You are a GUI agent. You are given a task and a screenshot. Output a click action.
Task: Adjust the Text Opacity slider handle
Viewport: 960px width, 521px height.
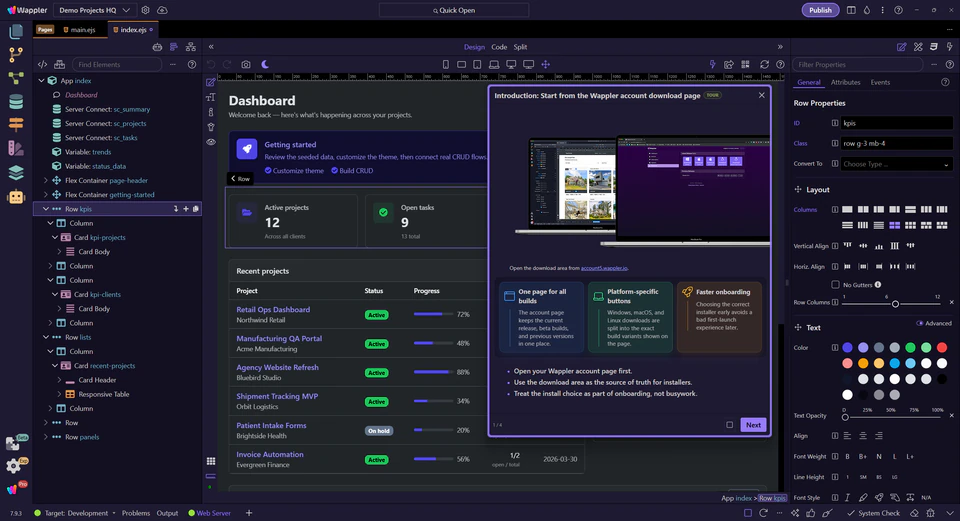tap(845, 417)
